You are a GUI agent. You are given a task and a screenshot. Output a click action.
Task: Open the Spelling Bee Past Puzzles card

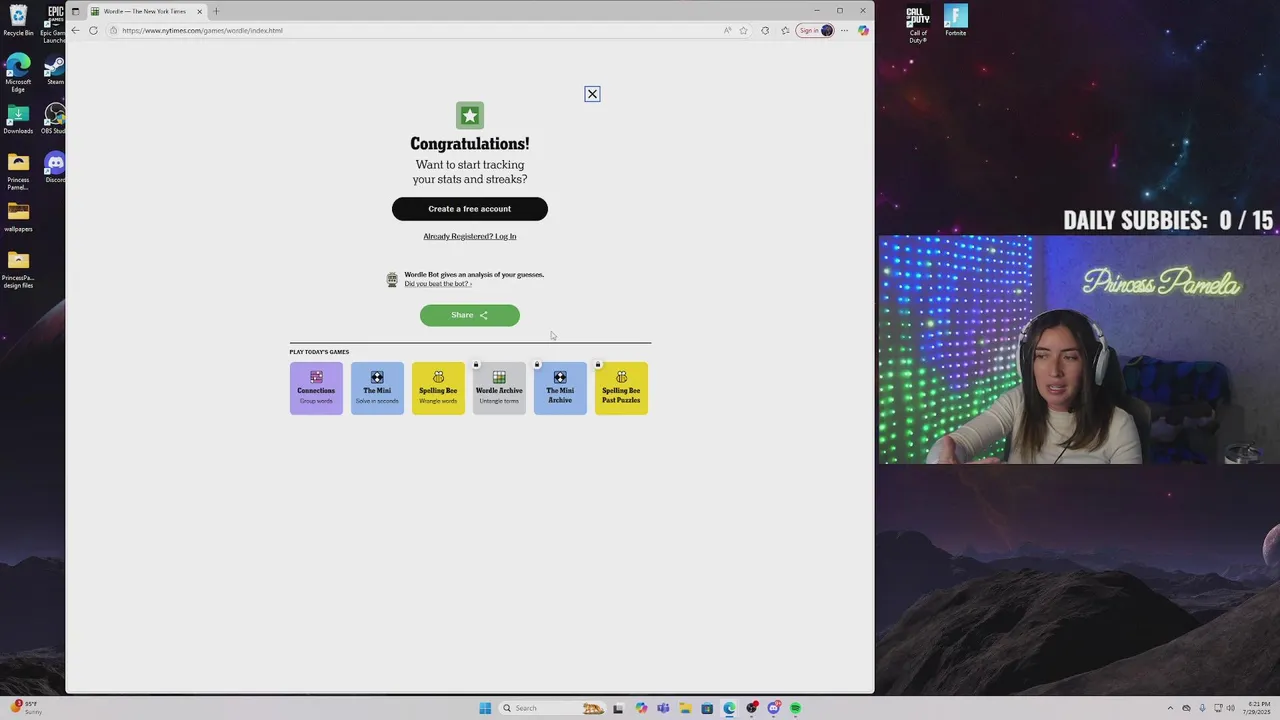(621, 388)
